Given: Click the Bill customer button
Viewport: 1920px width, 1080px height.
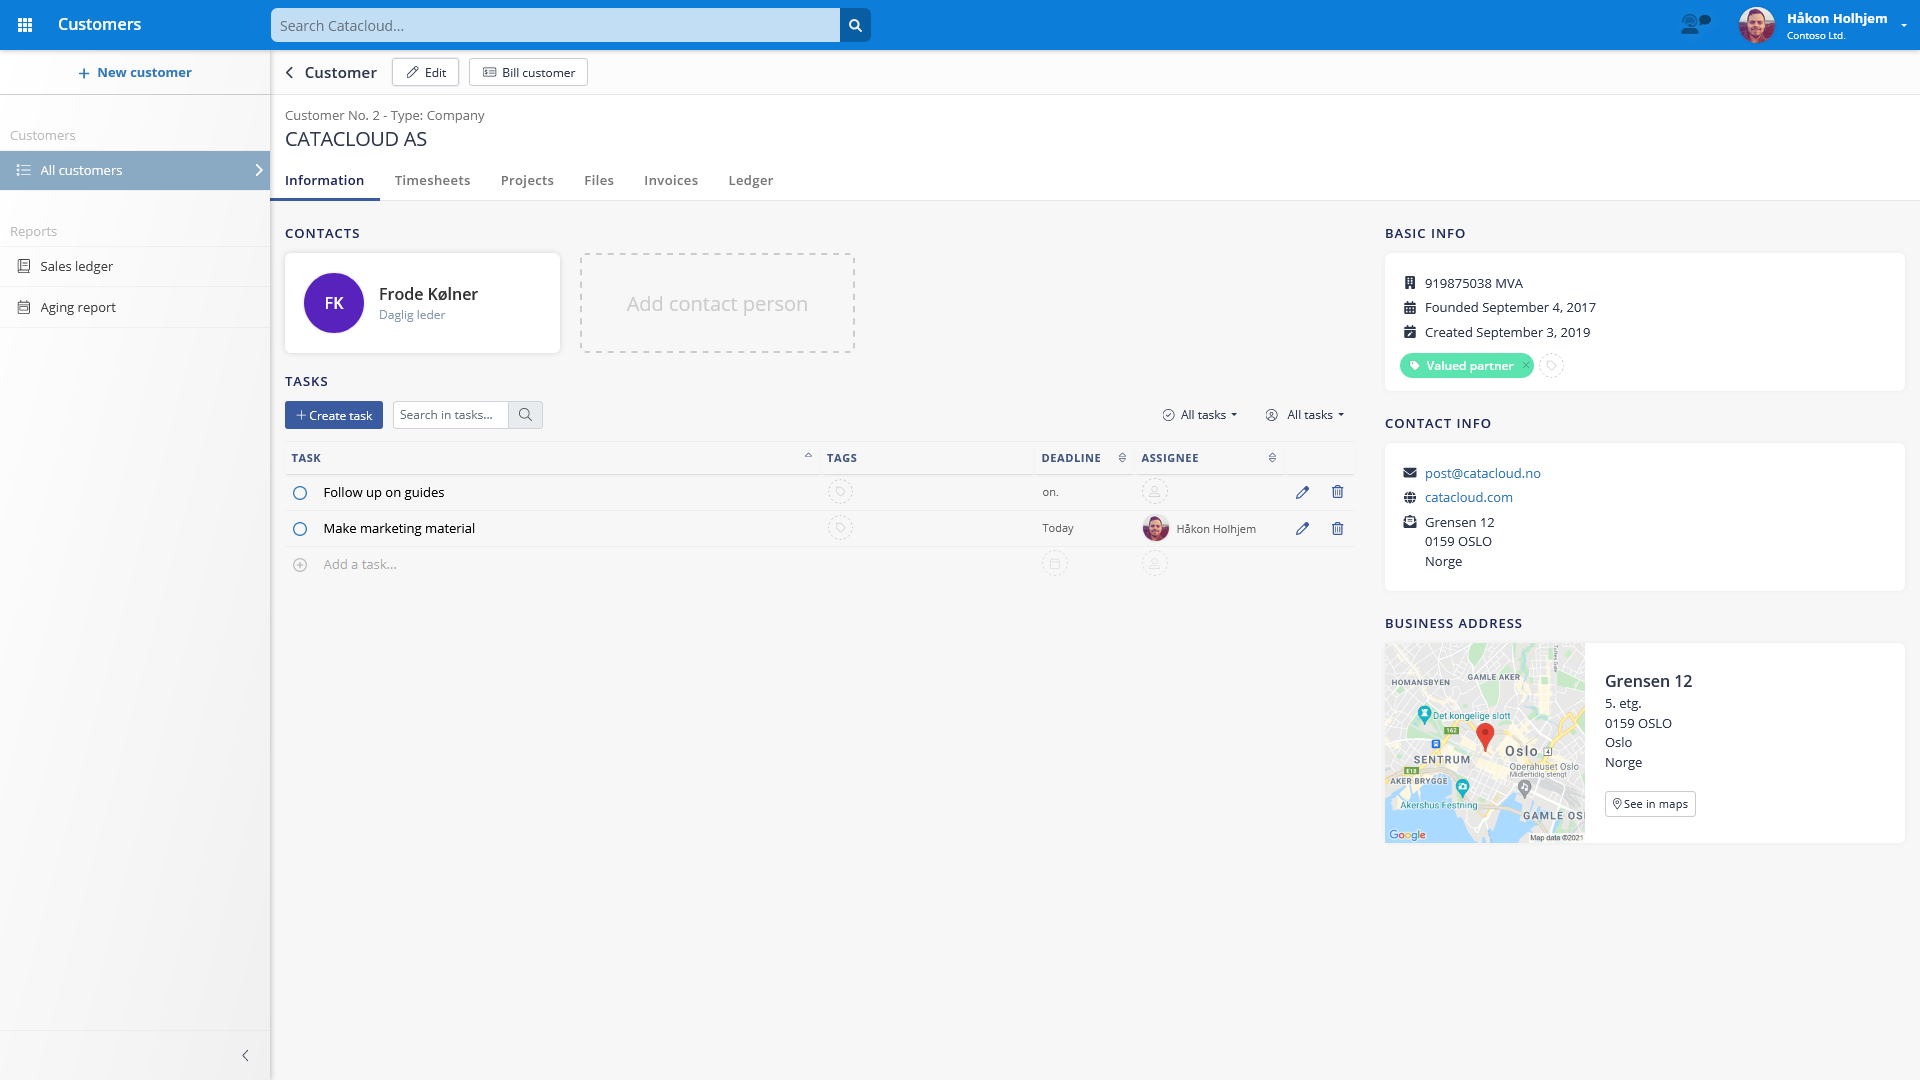Looking at the screenshot, I should coord(528,73).
